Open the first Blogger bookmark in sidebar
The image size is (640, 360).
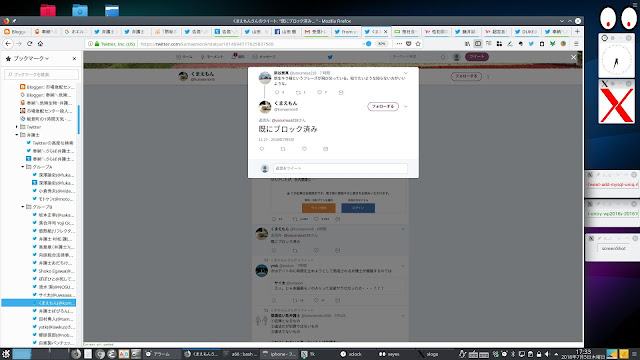[47, 87]
